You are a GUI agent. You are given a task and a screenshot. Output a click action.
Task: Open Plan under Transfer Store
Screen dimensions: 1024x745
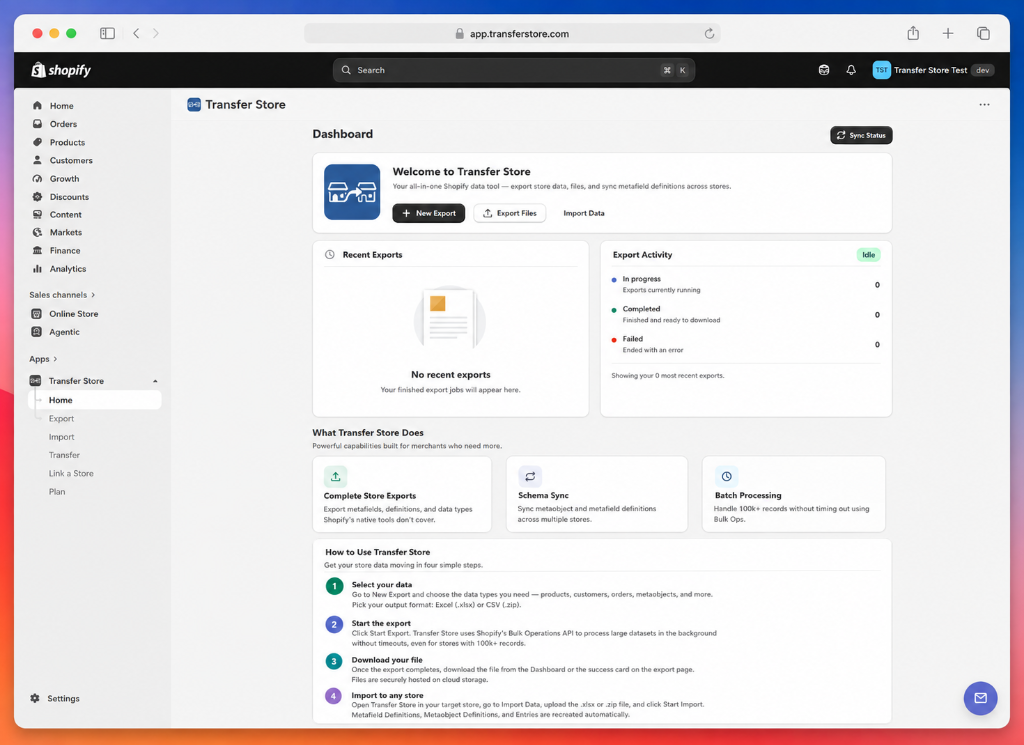[x=57, y=492]
